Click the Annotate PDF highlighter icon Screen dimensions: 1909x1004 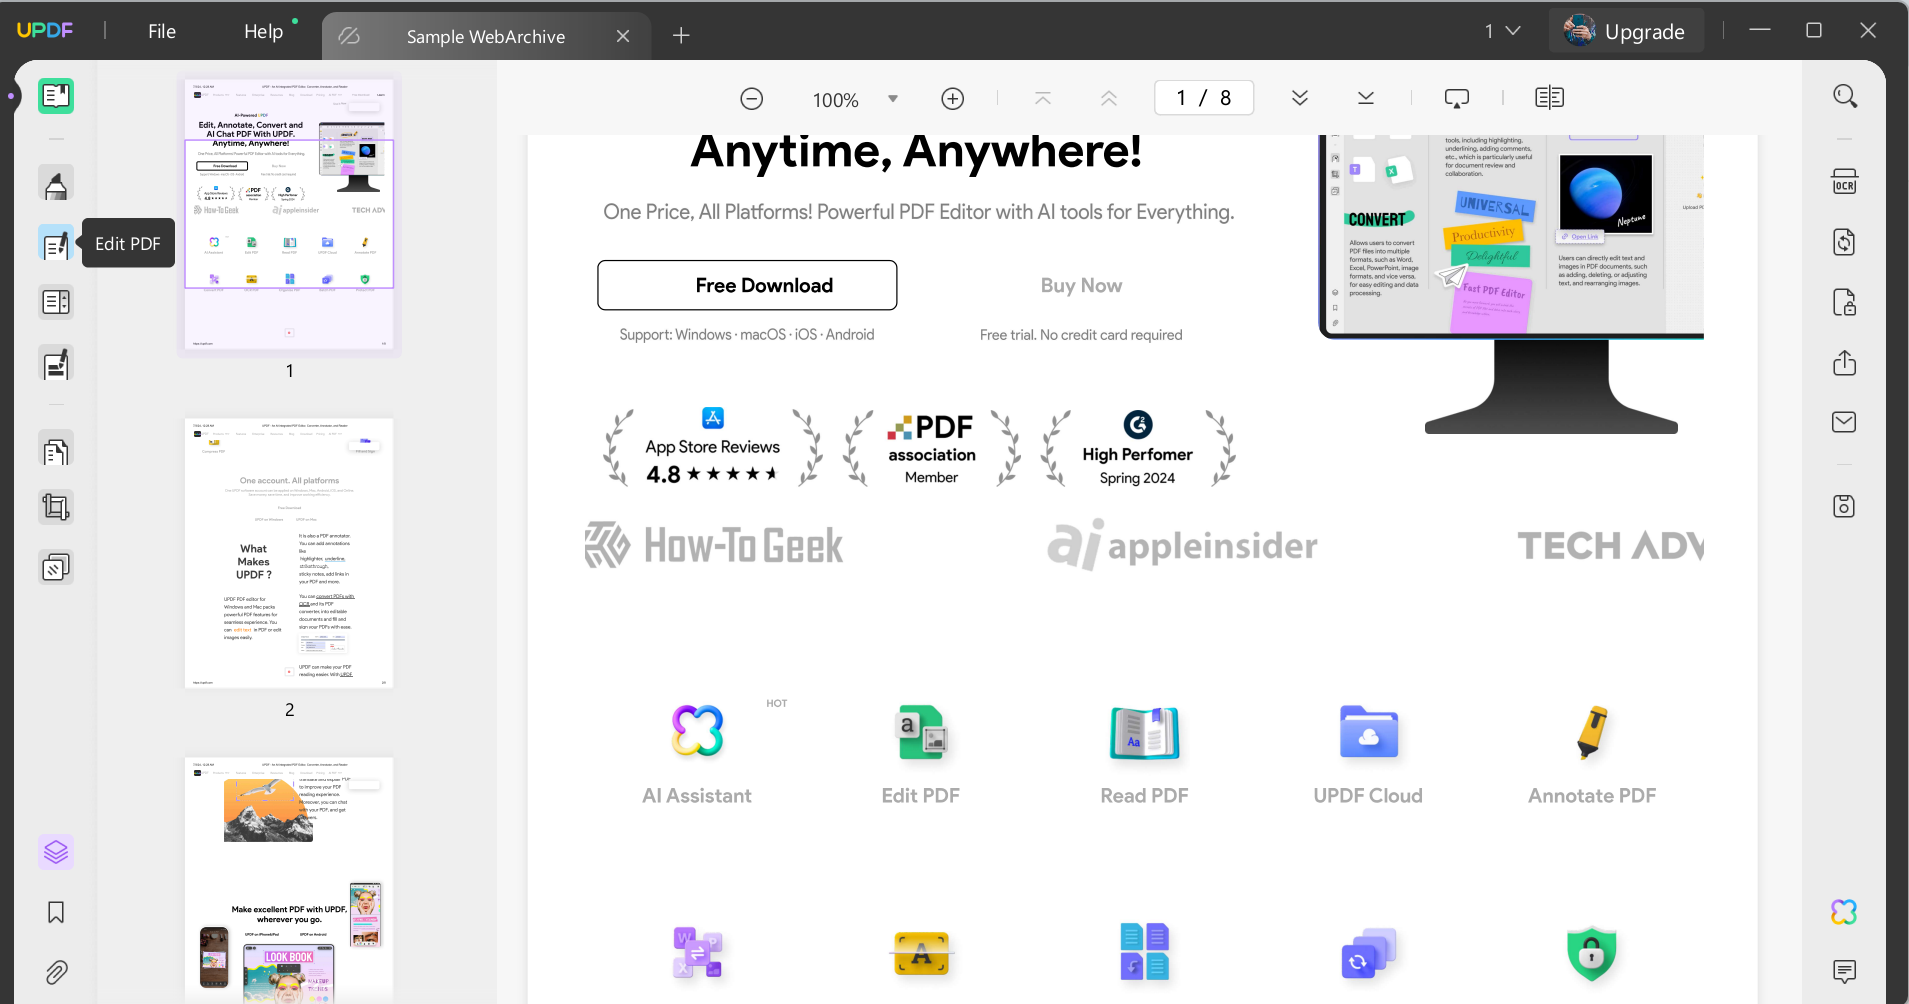tap(1592, 732)
